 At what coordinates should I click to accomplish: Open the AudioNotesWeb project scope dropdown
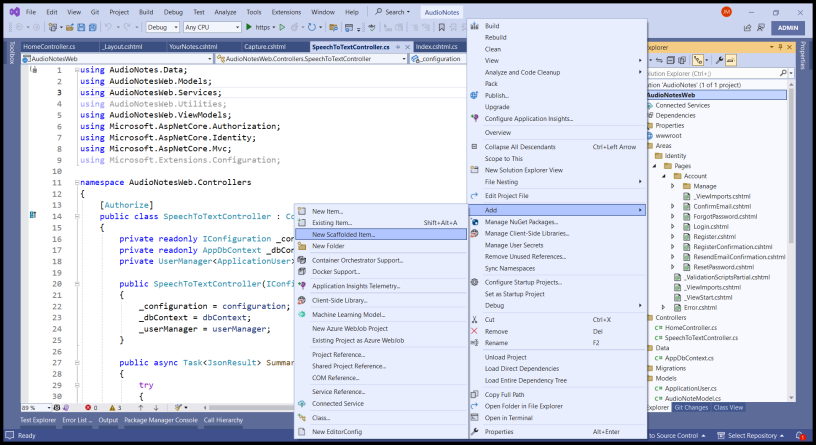pyautogui.click(x=118, y=59)
